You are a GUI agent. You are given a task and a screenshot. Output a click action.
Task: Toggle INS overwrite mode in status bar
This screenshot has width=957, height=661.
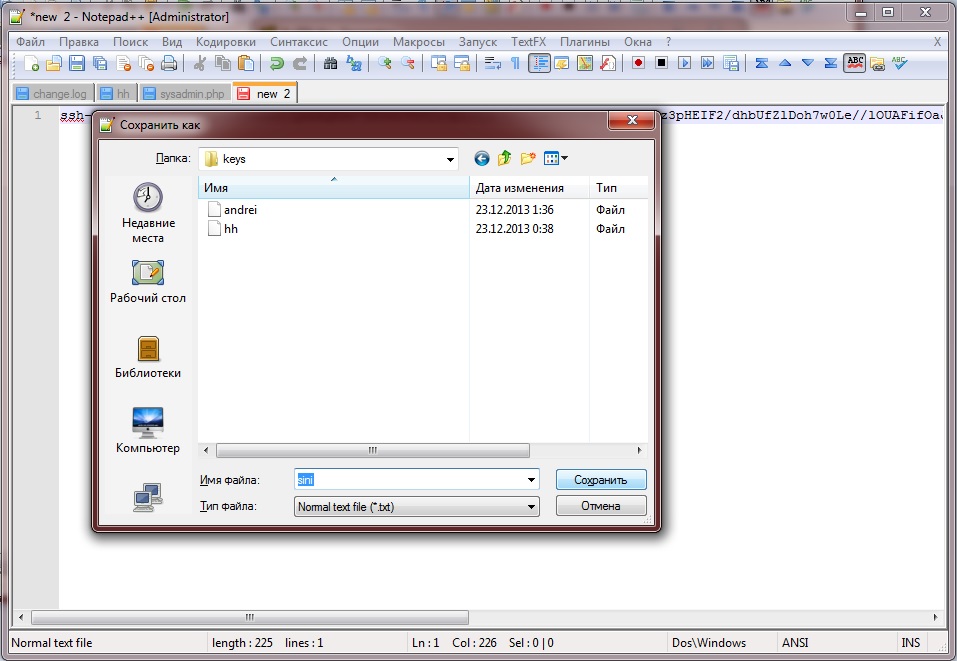pos(911,643)
